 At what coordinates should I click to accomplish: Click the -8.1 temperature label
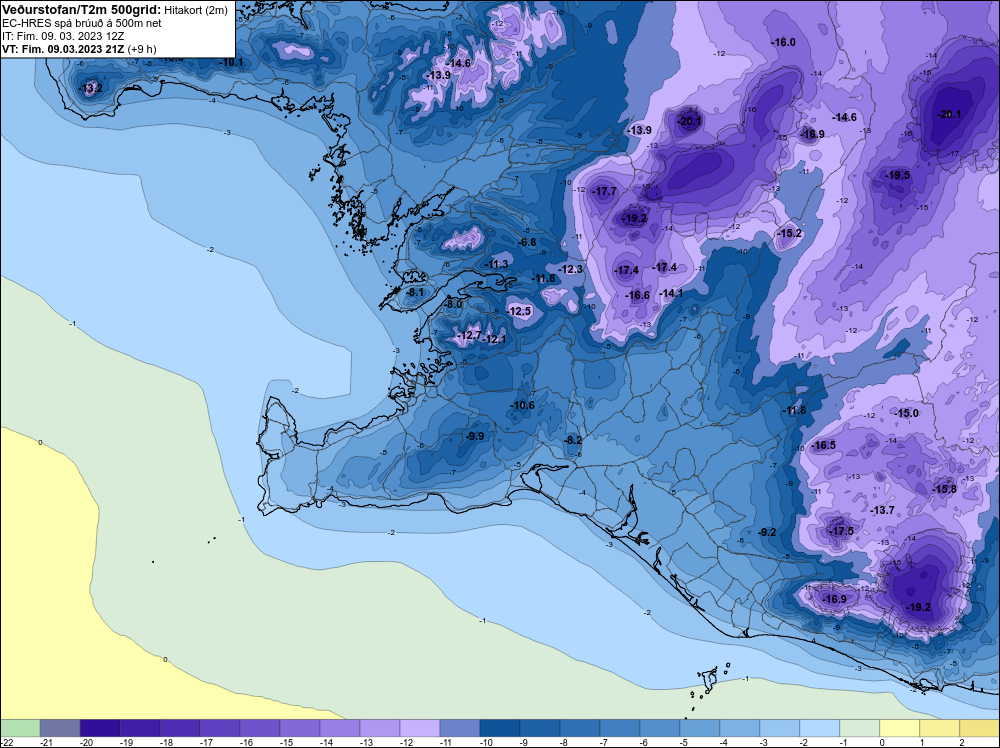tap(415, 292)
